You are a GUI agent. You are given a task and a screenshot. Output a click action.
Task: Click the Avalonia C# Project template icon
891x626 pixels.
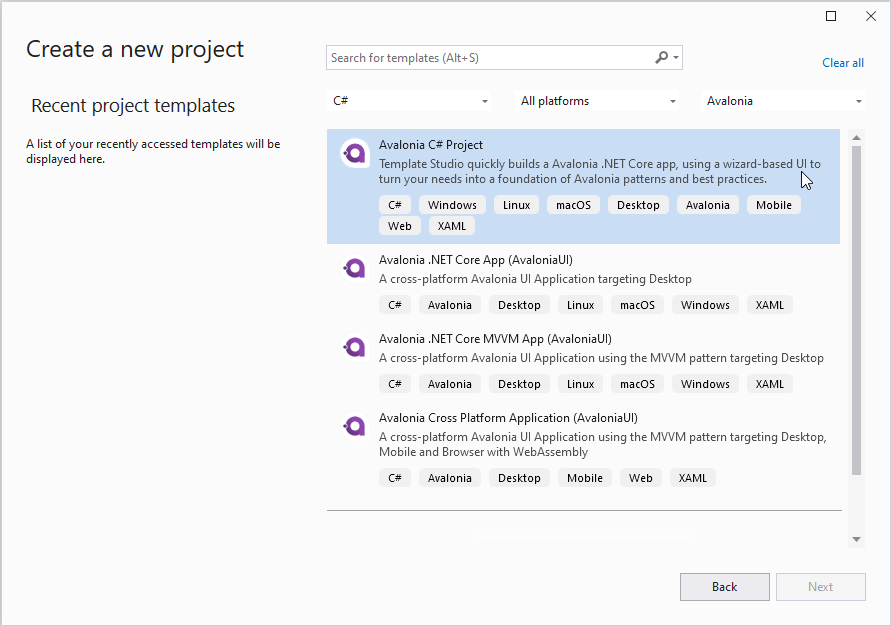355,153
